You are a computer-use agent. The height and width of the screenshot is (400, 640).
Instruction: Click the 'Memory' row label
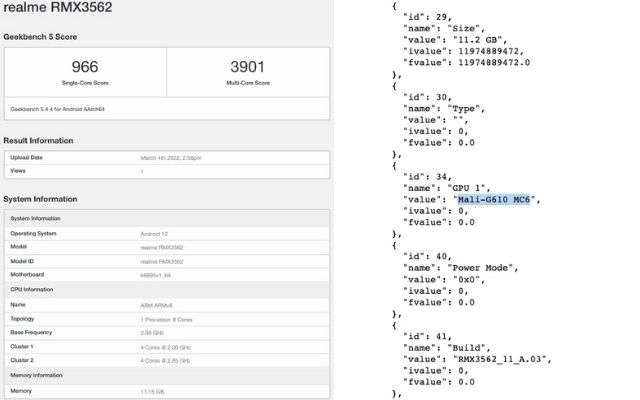[x=21, y=391]
